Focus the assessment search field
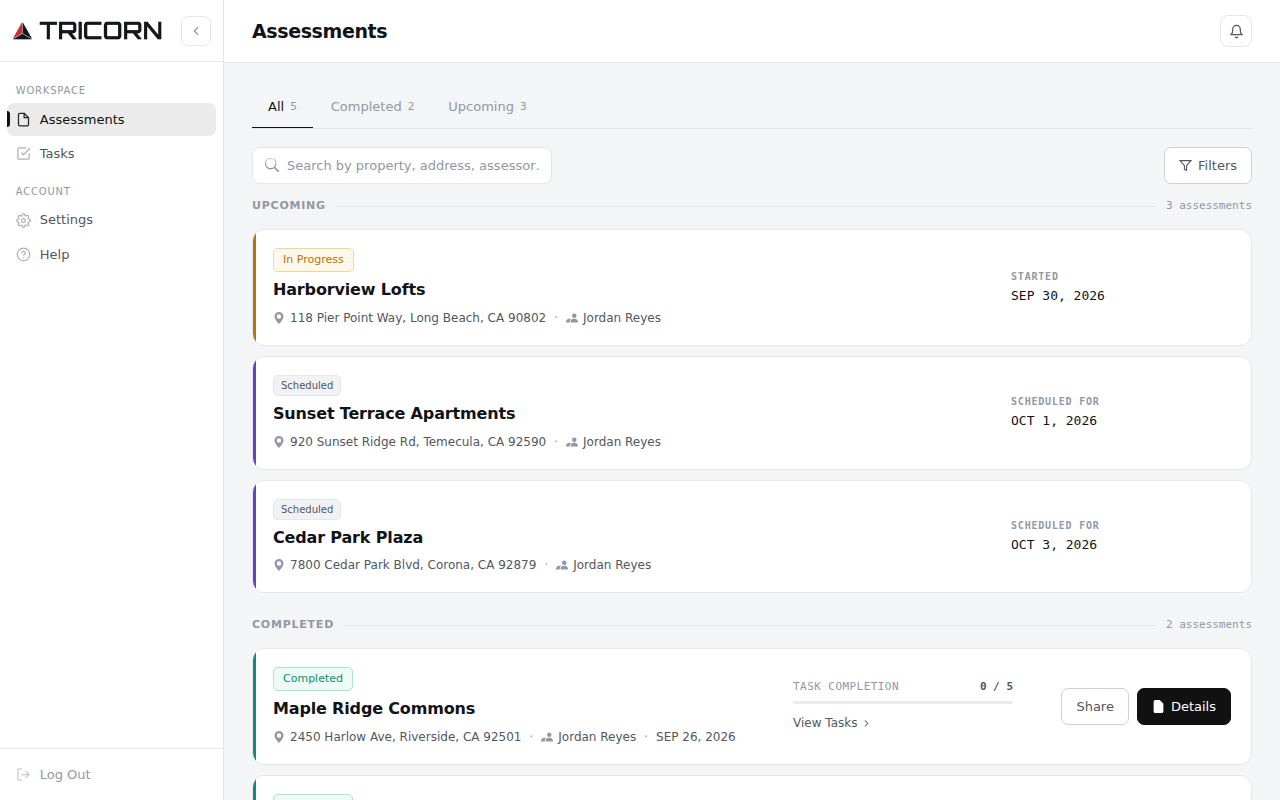 pyautogui.click(x=402, y=165)
